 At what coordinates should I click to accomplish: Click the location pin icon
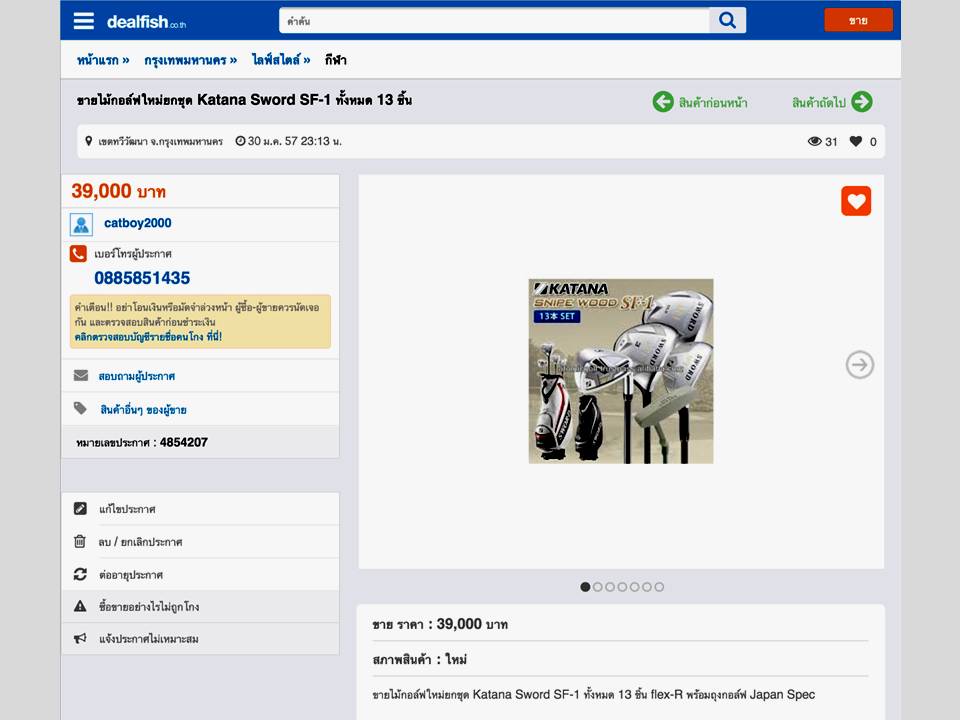pyautogui.click(x=89, y=141)
